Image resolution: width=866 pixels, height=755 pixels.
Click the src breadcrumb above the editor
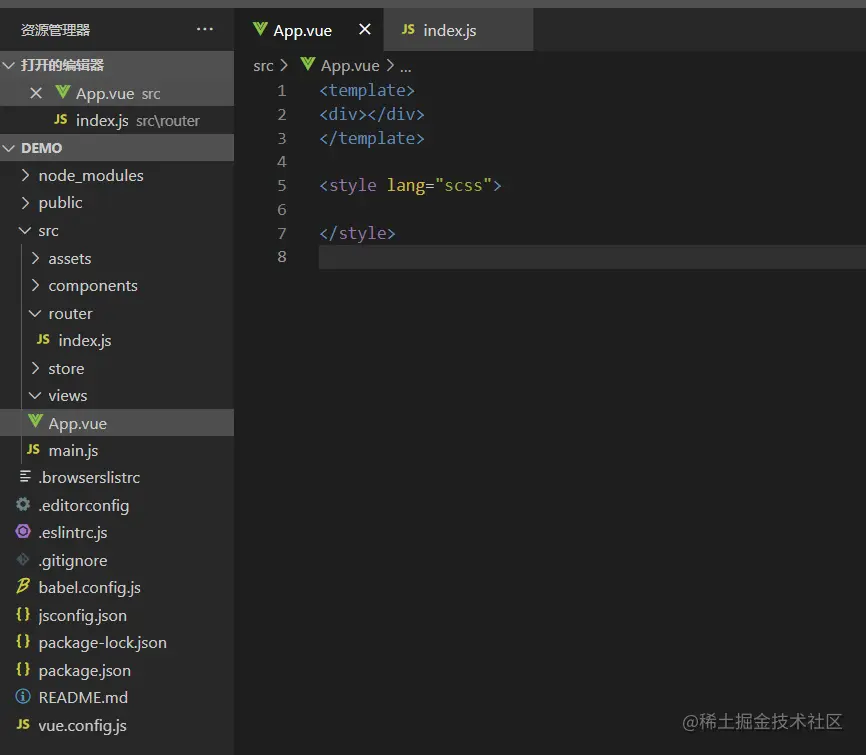[263, 65]
